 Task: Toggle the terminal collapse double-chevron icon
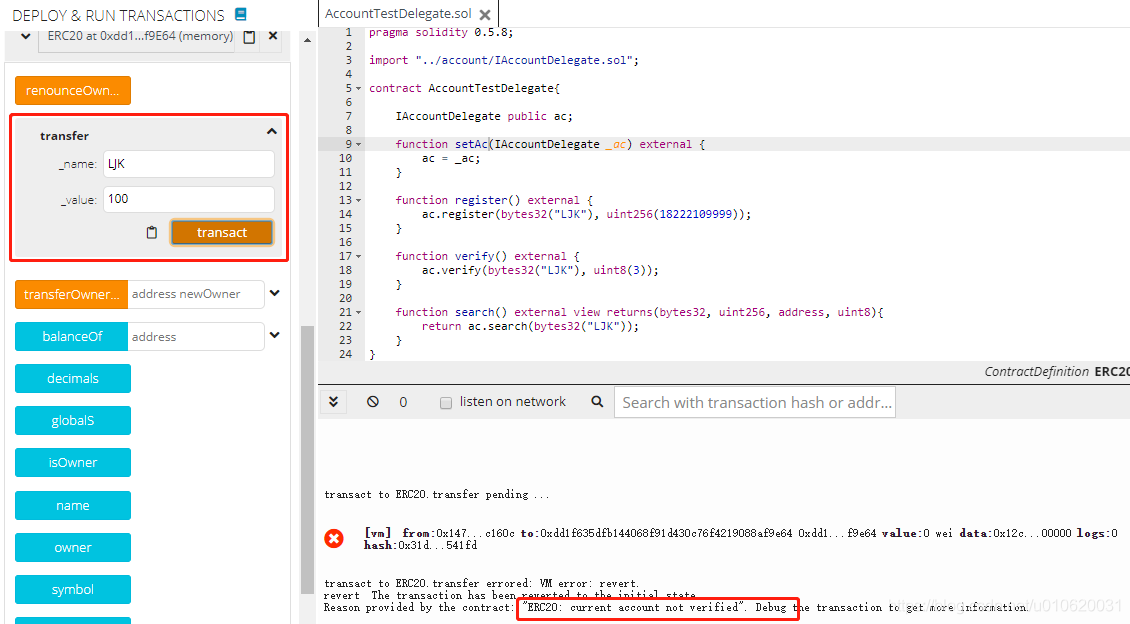(x=334, y=402)
